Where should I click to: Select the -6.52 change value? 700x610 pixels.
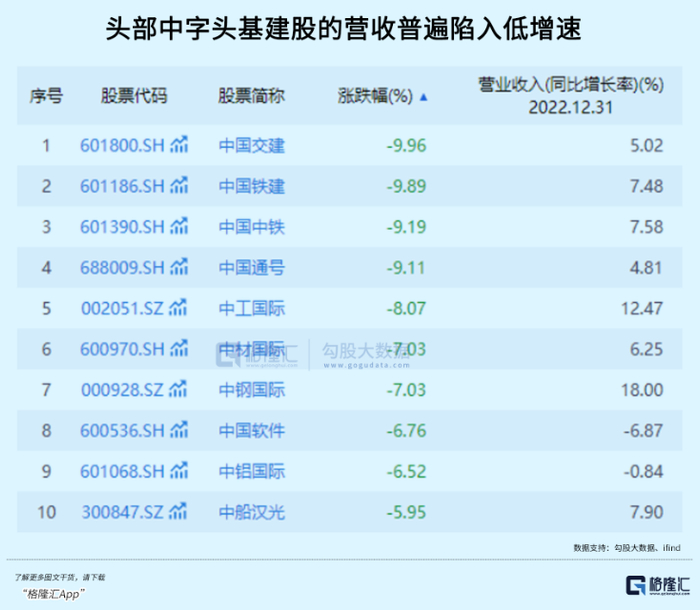(x=406, y=472)
